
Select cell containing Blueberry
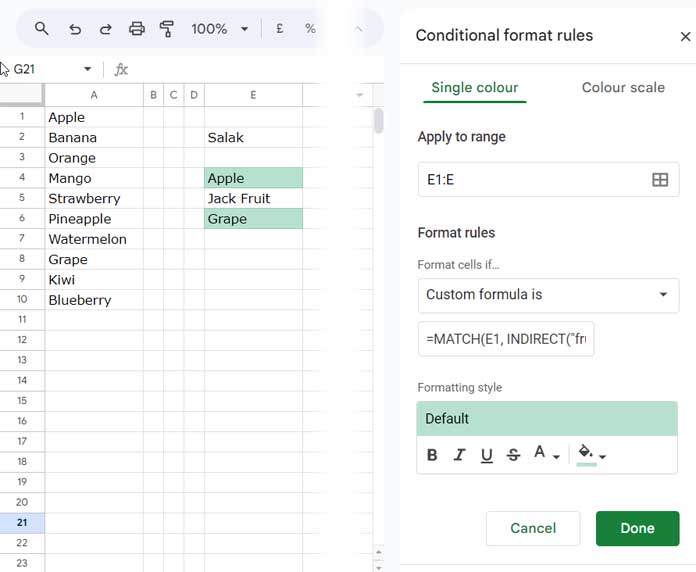(94, 300)
